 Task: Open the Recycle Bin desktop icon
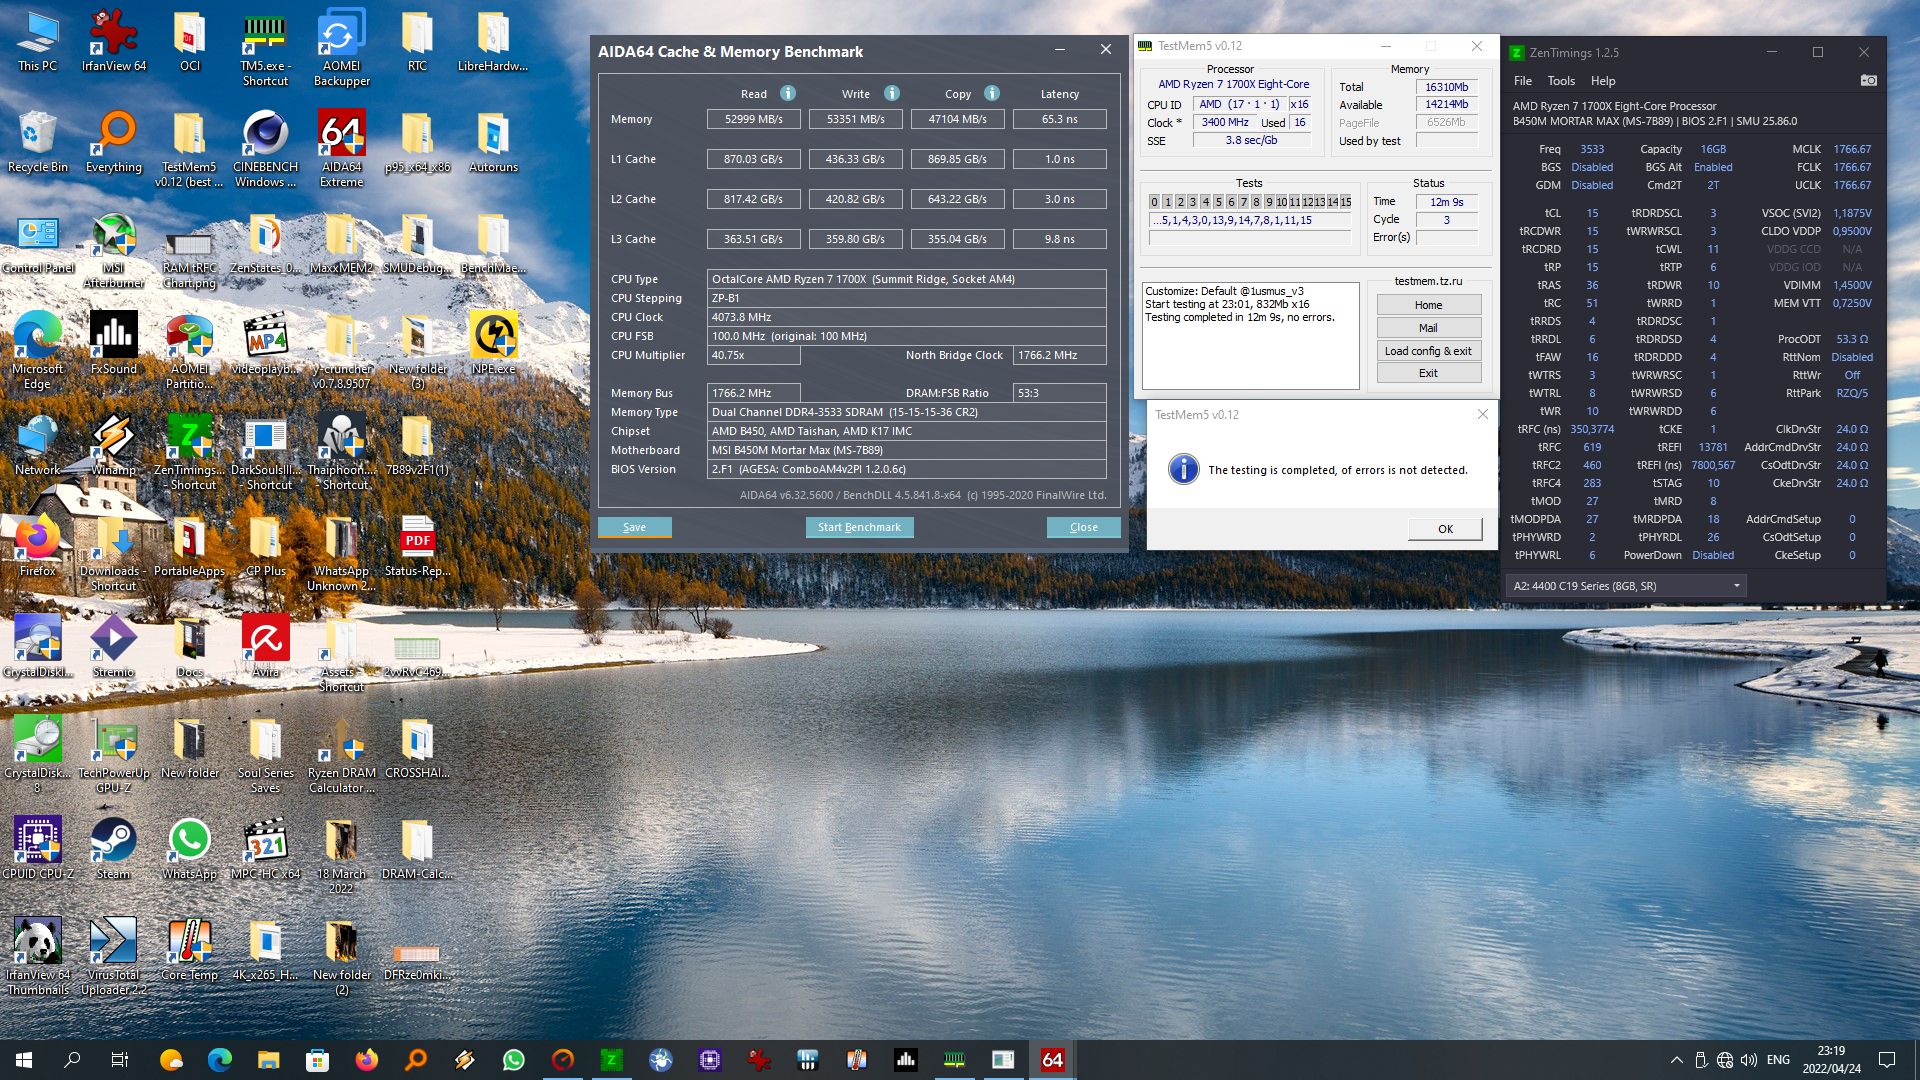(38, 142)
